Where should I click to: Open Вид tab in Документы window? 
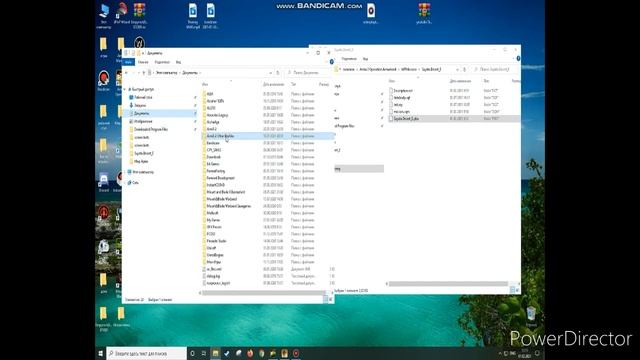pyautogui.click(x=178, y=62)
